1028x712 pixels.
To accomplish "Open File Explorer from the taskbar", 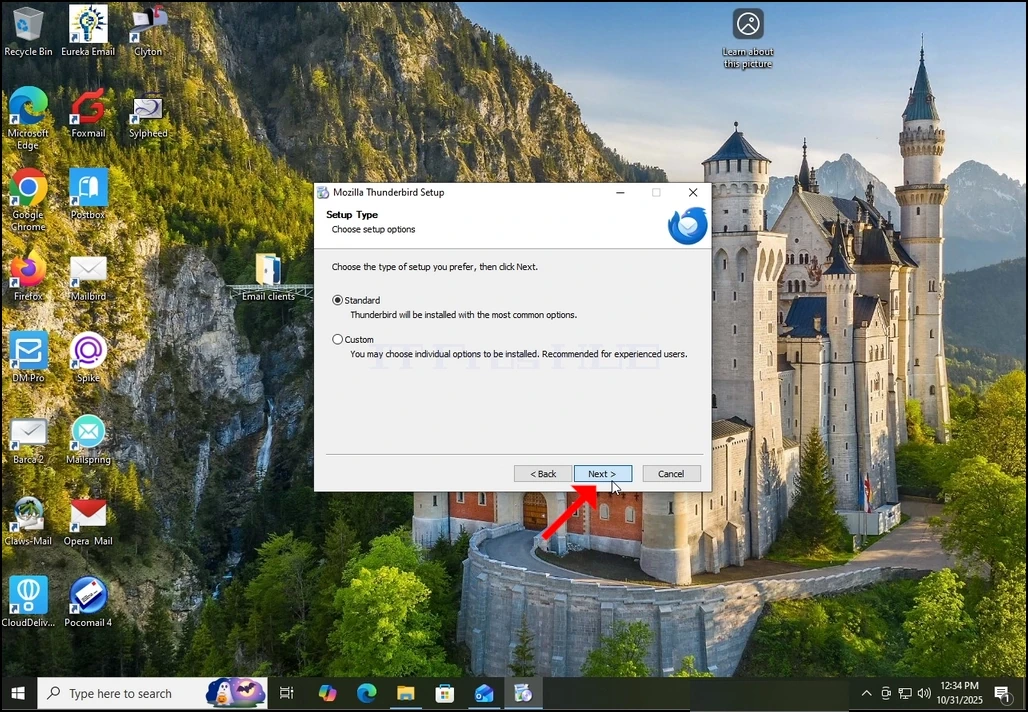I will (406, 694).
